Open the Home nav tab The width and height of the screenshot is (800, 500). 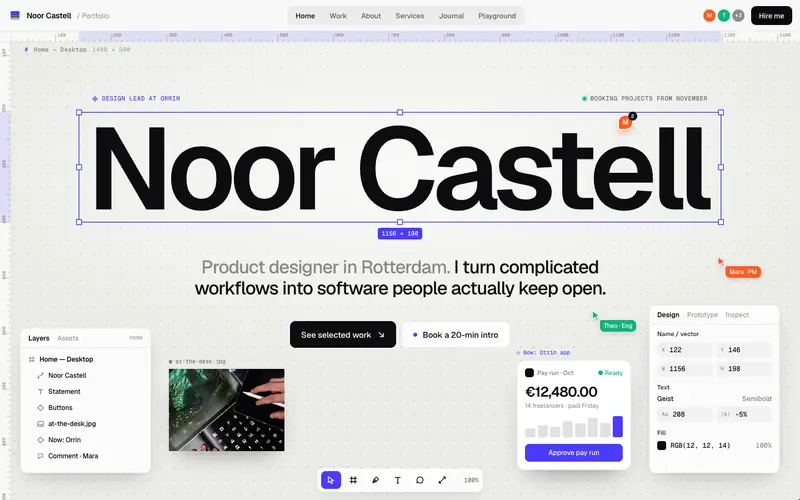[305, 16]
